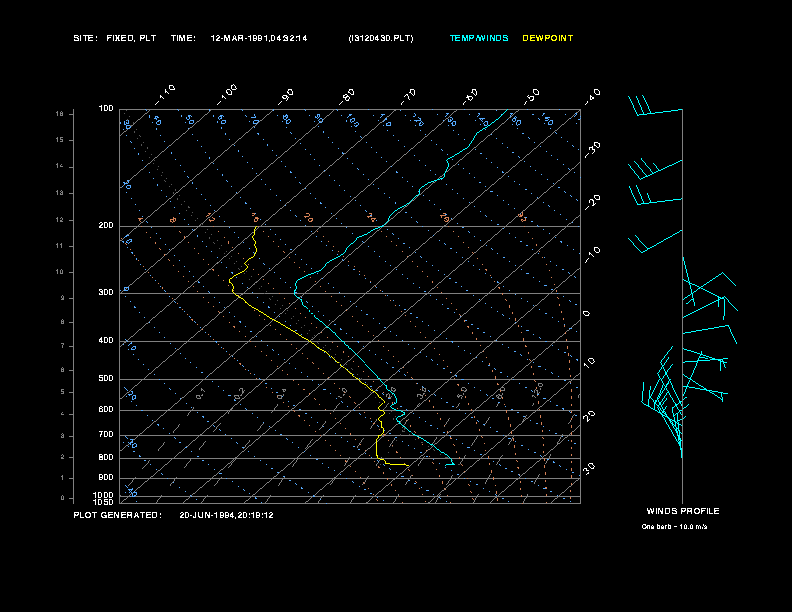
Task: Click the WINDS PROFILE caption
Action: point(683,511)
